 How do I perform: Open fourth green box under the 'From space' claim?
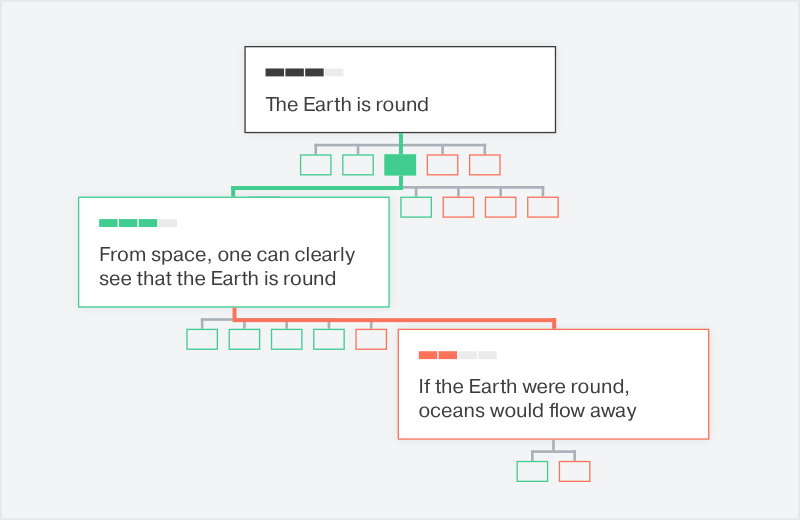(329, 339)
